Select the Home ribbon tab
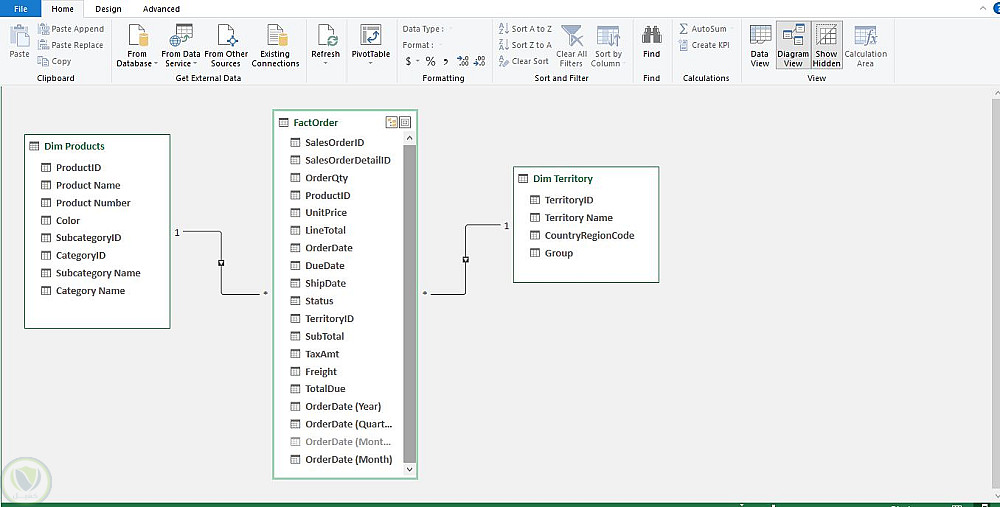1000x507 pixels. 62,9
